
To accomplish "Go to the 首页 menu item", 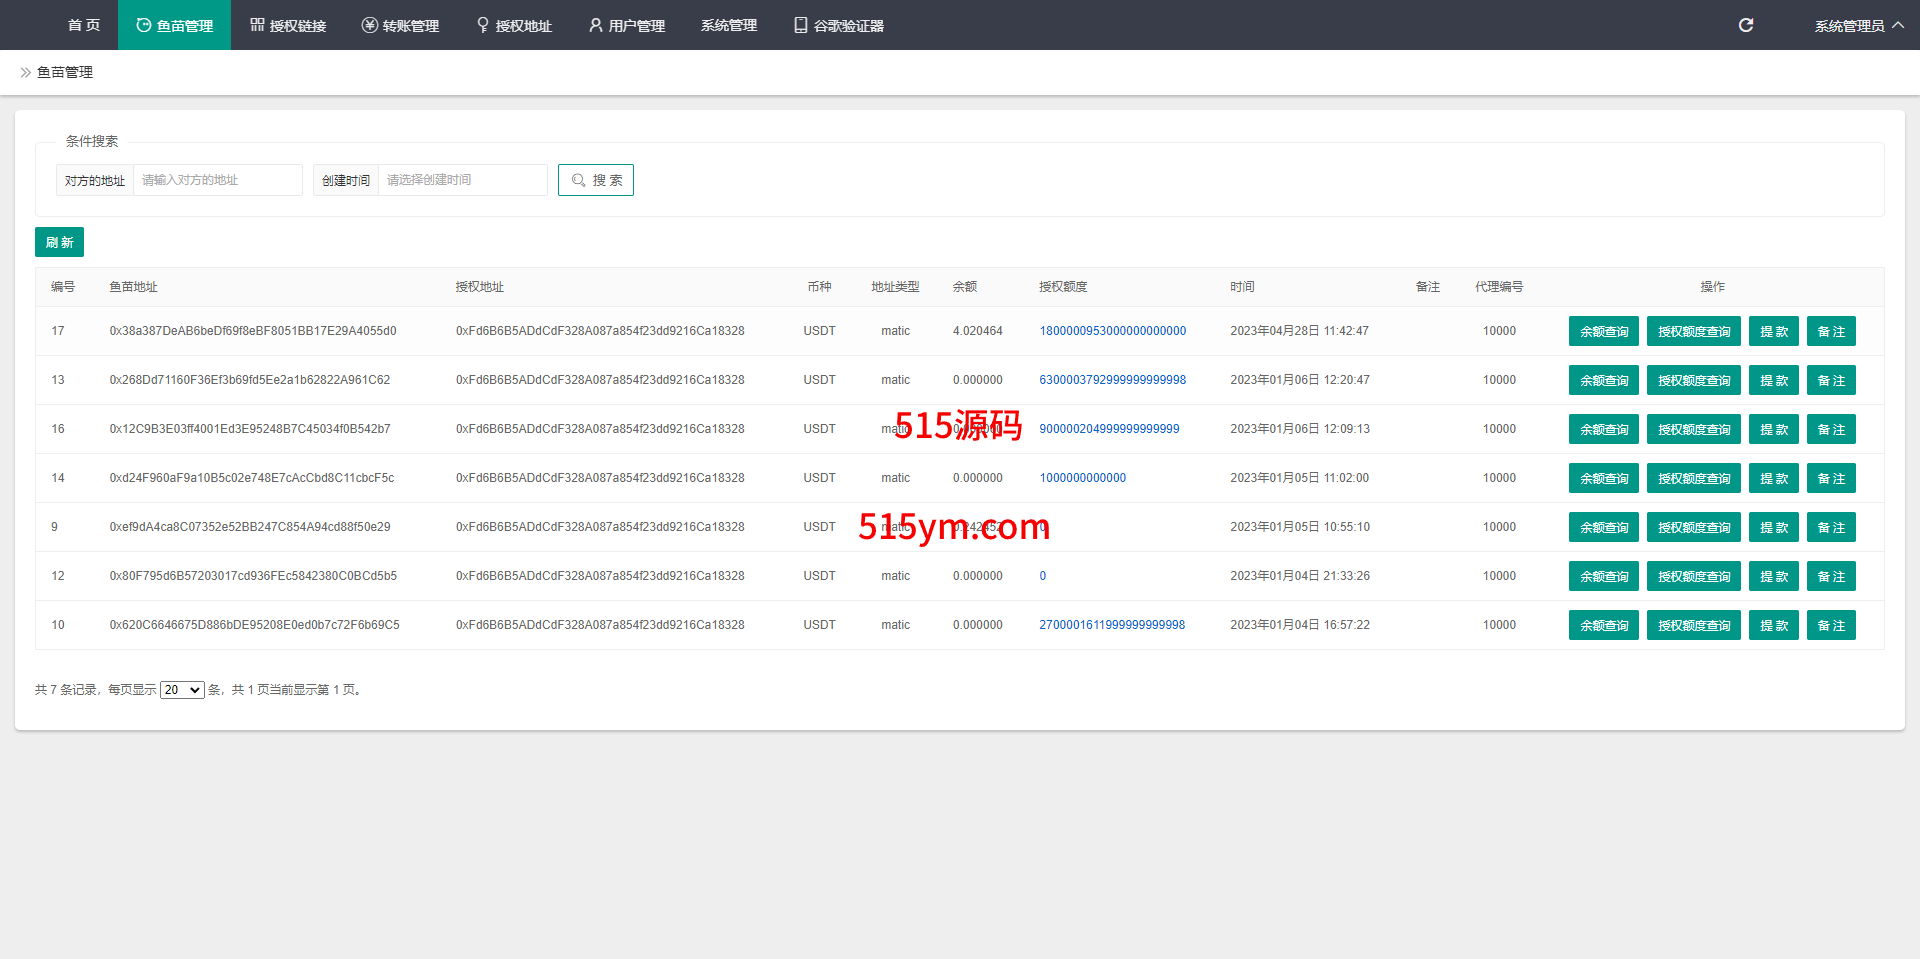I will [x=84, y=25].
